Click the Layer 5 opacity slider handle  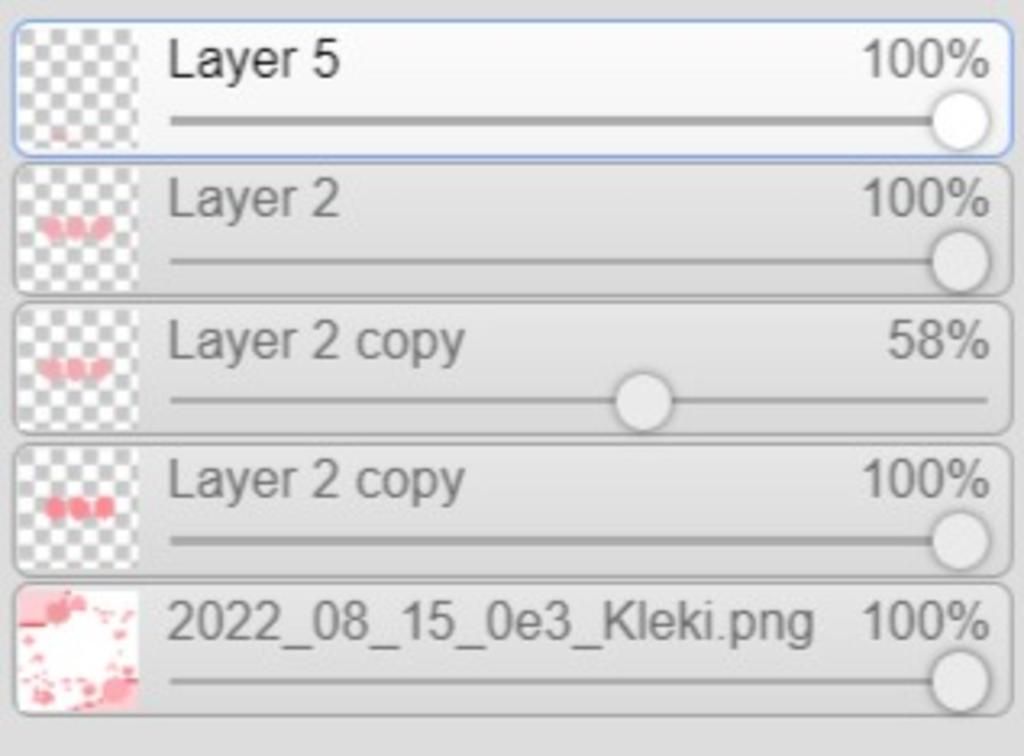tap(960, 121)
